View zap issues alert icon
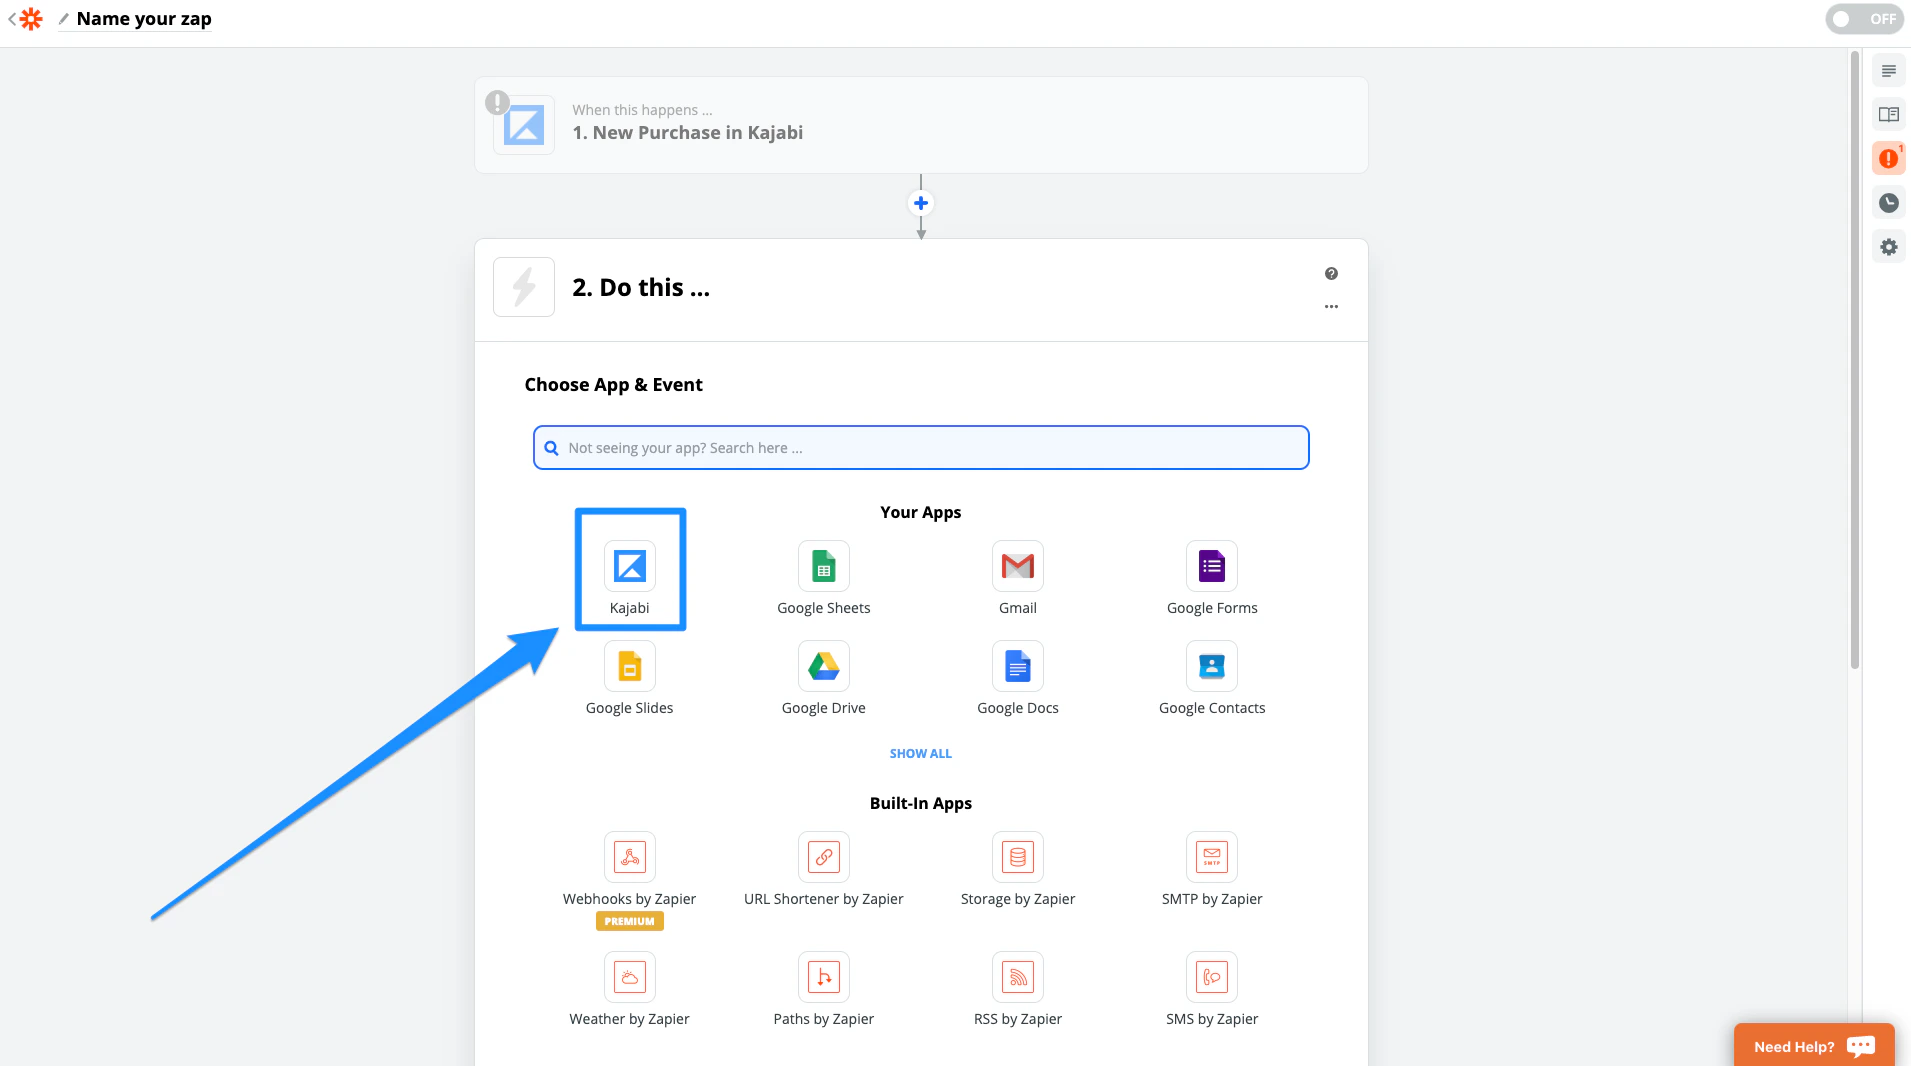 [x=1888, y=159]
